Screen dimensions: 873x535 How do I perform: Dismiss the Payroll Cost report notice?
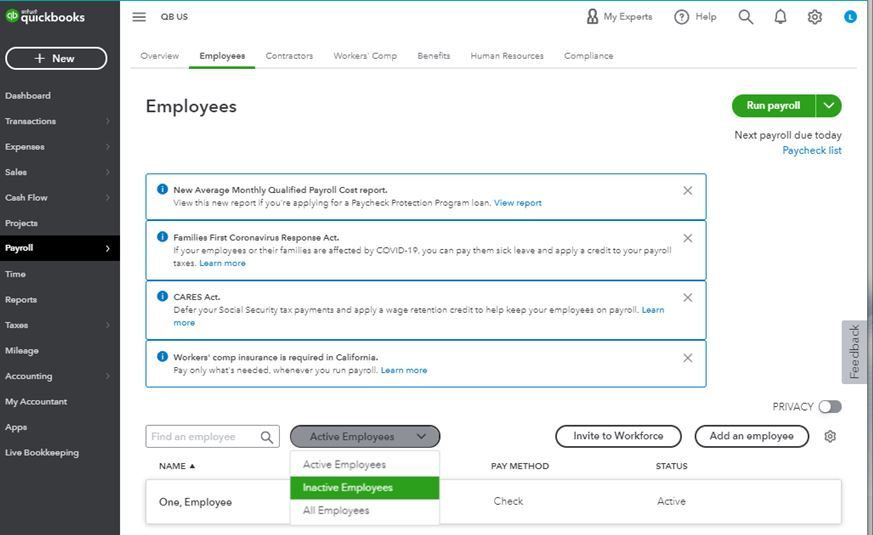(x=688, y=190)
